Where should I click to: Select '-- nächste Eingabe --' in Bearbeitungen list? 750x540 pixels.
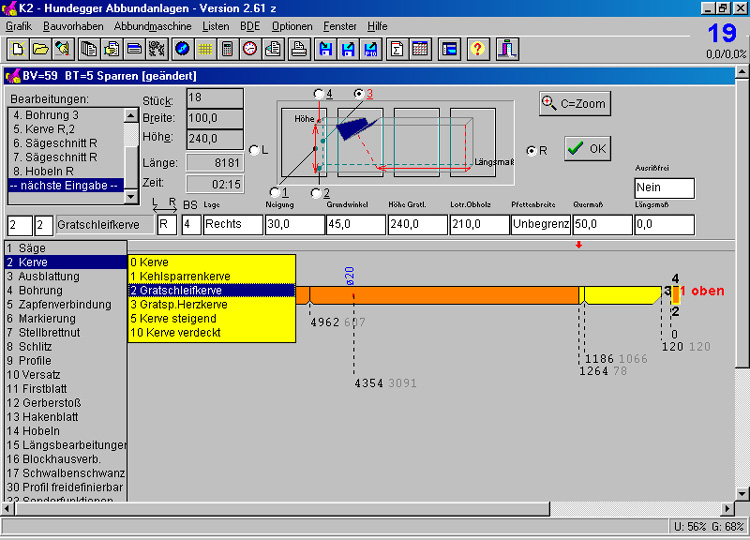click(66, 185)
